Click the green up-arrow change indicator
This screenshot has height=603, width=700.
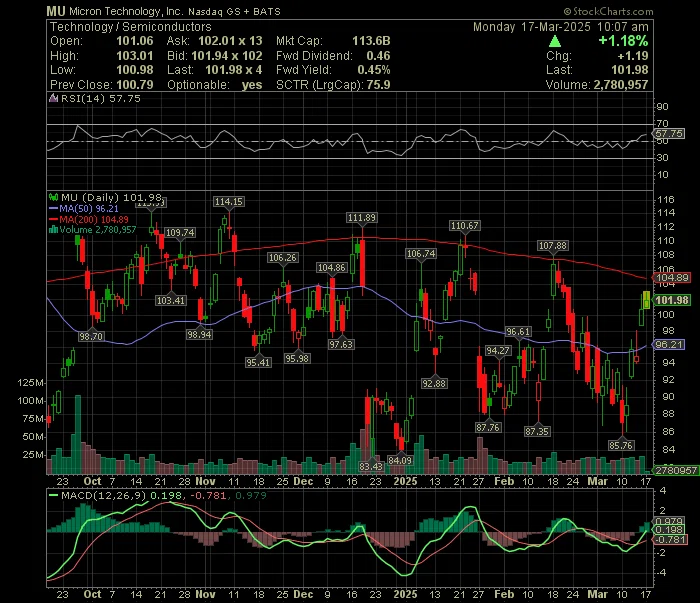pyautogui.click(x=555, y=42)
